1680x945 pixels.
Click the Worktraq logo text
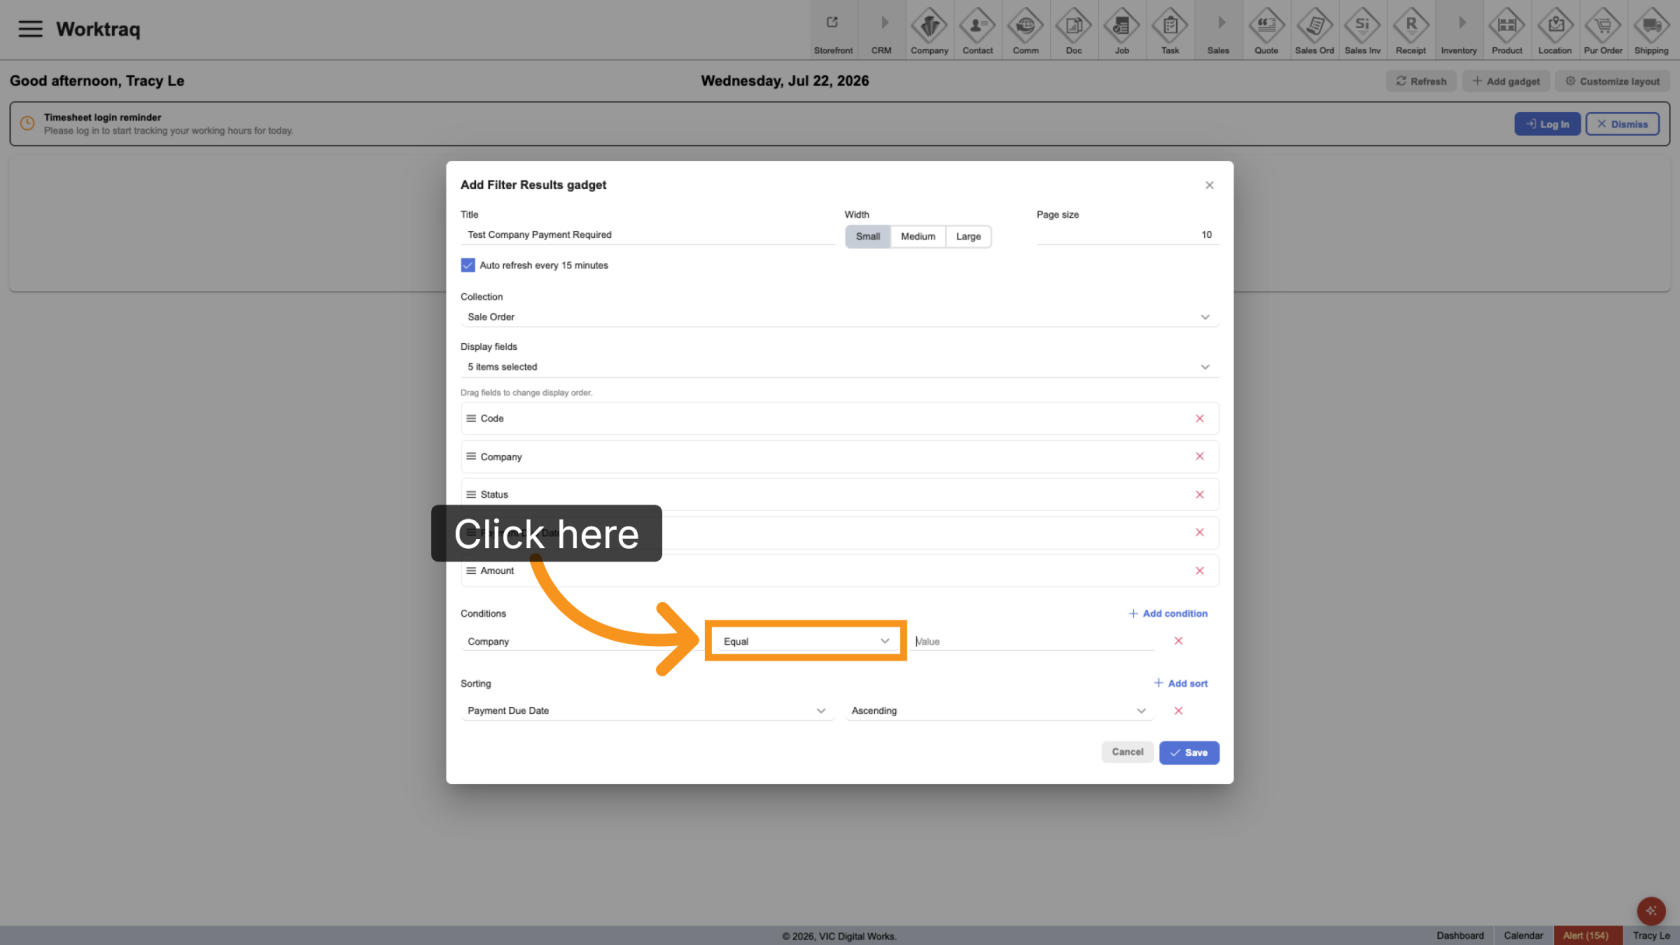(98, 29)
